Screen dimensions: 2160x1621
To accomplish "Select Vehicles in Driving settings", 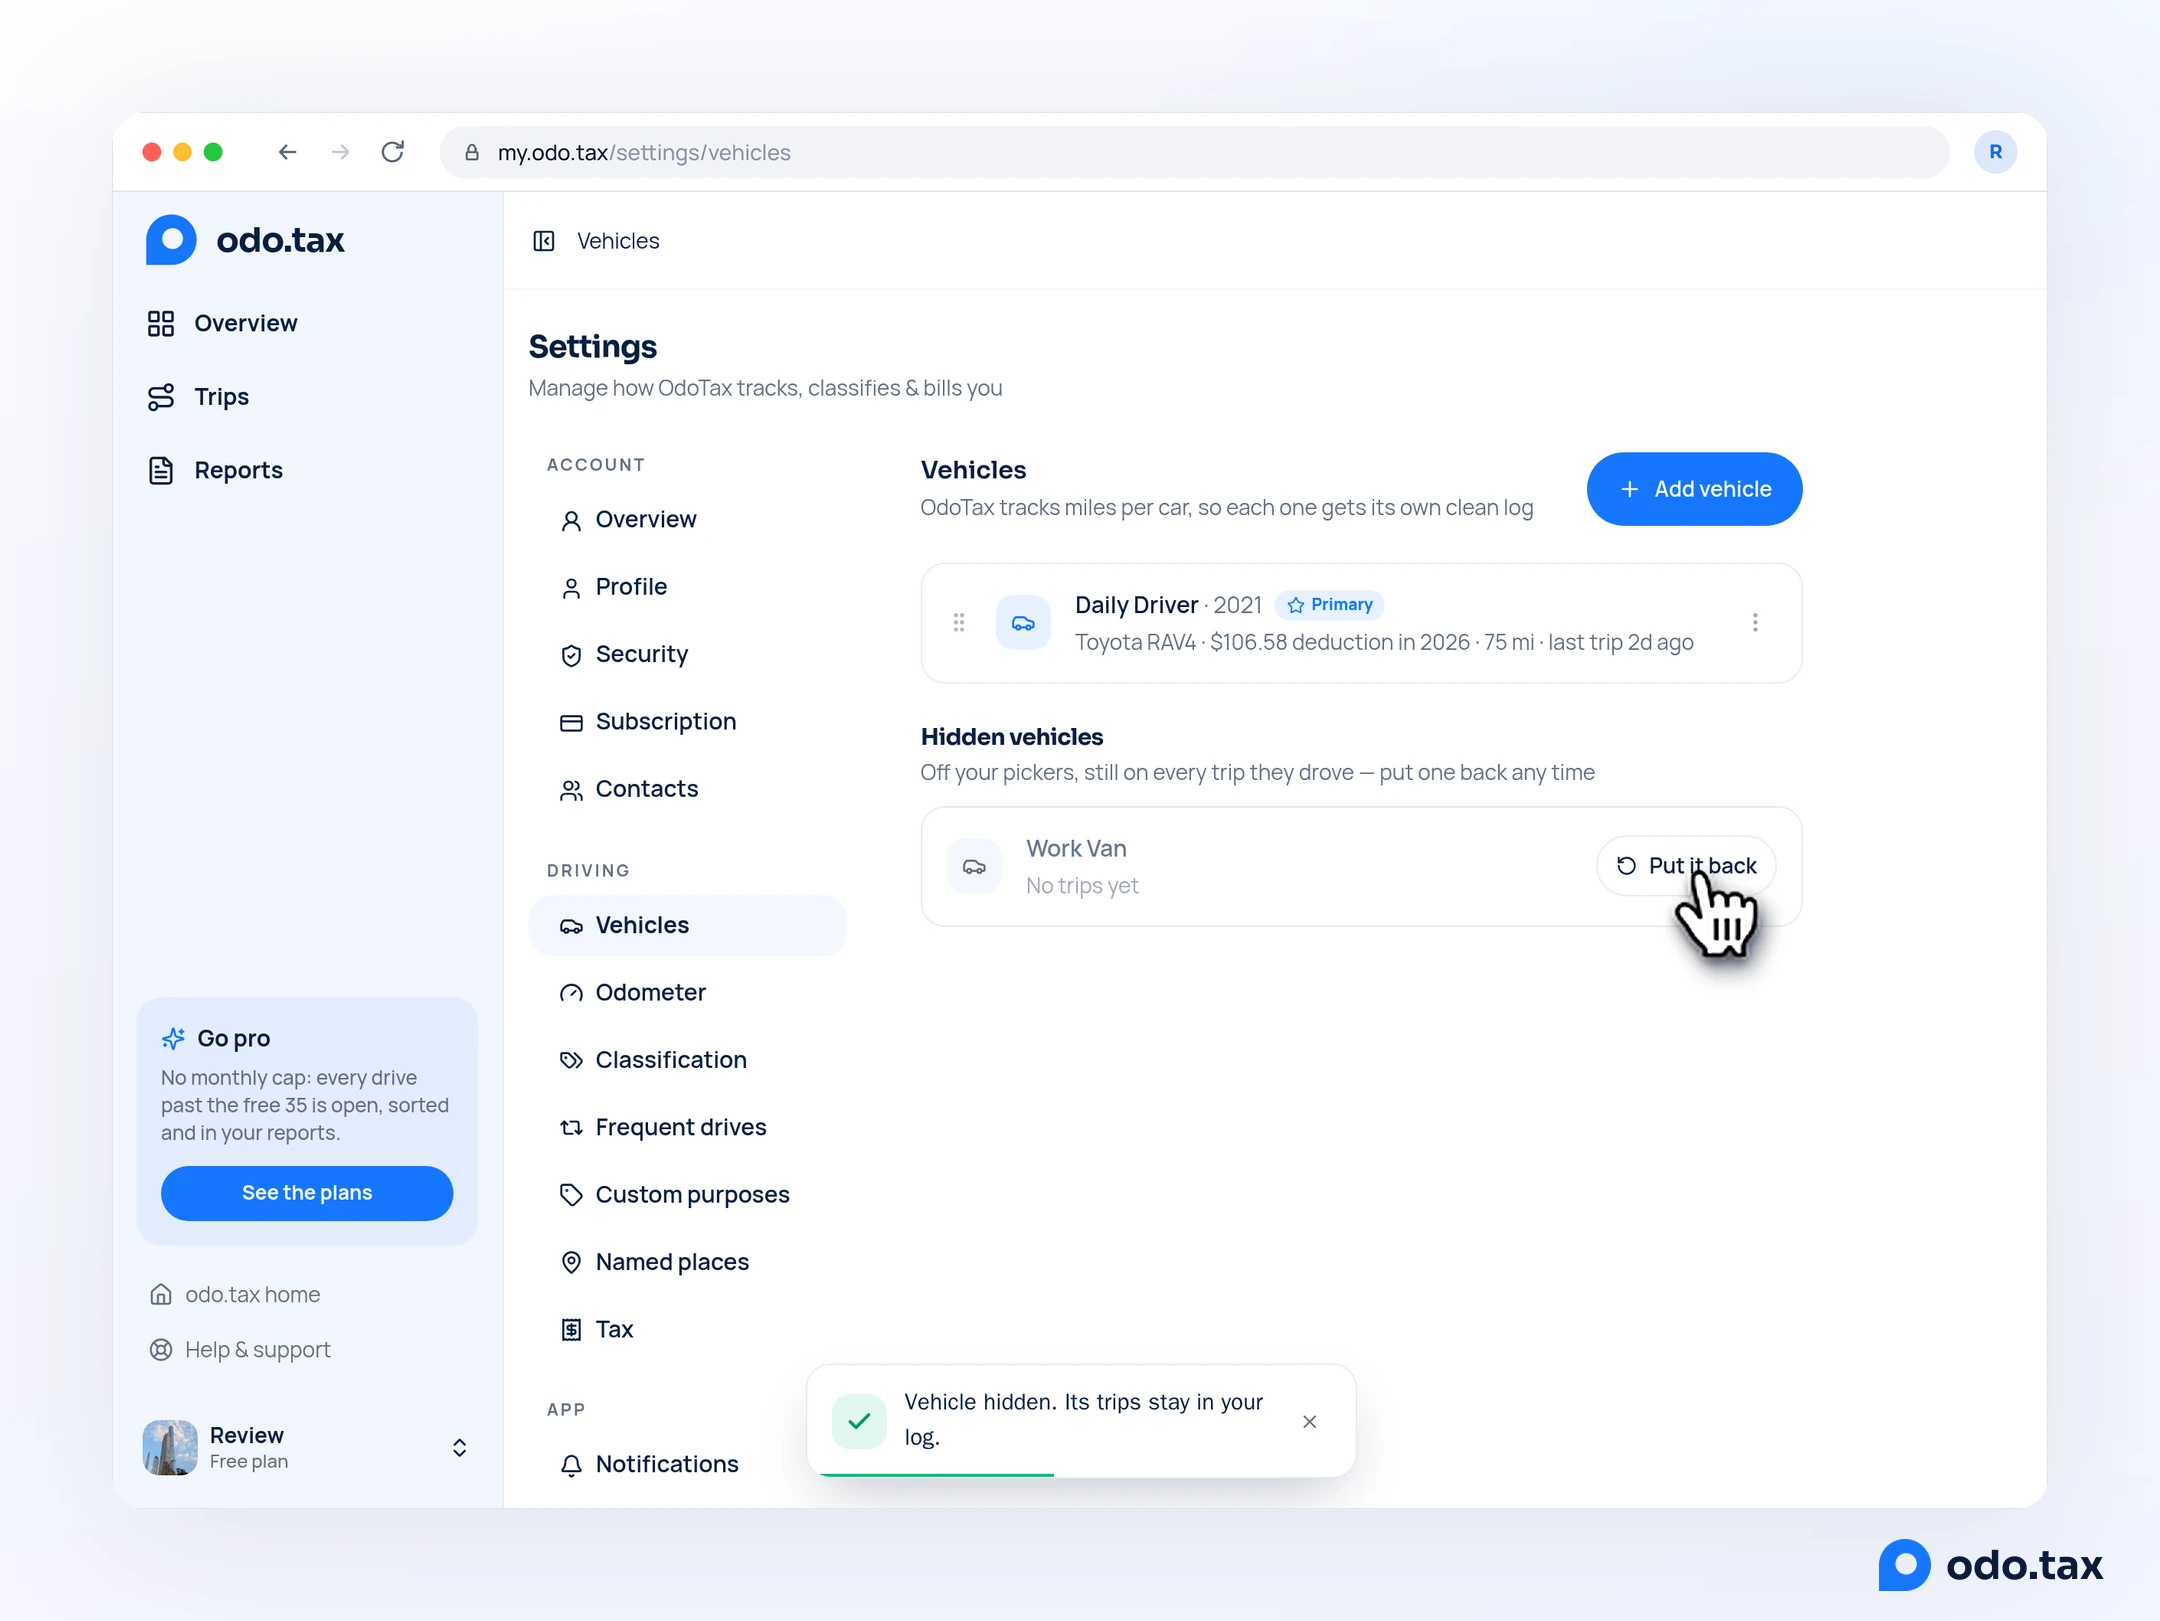I will coord(688,925).
